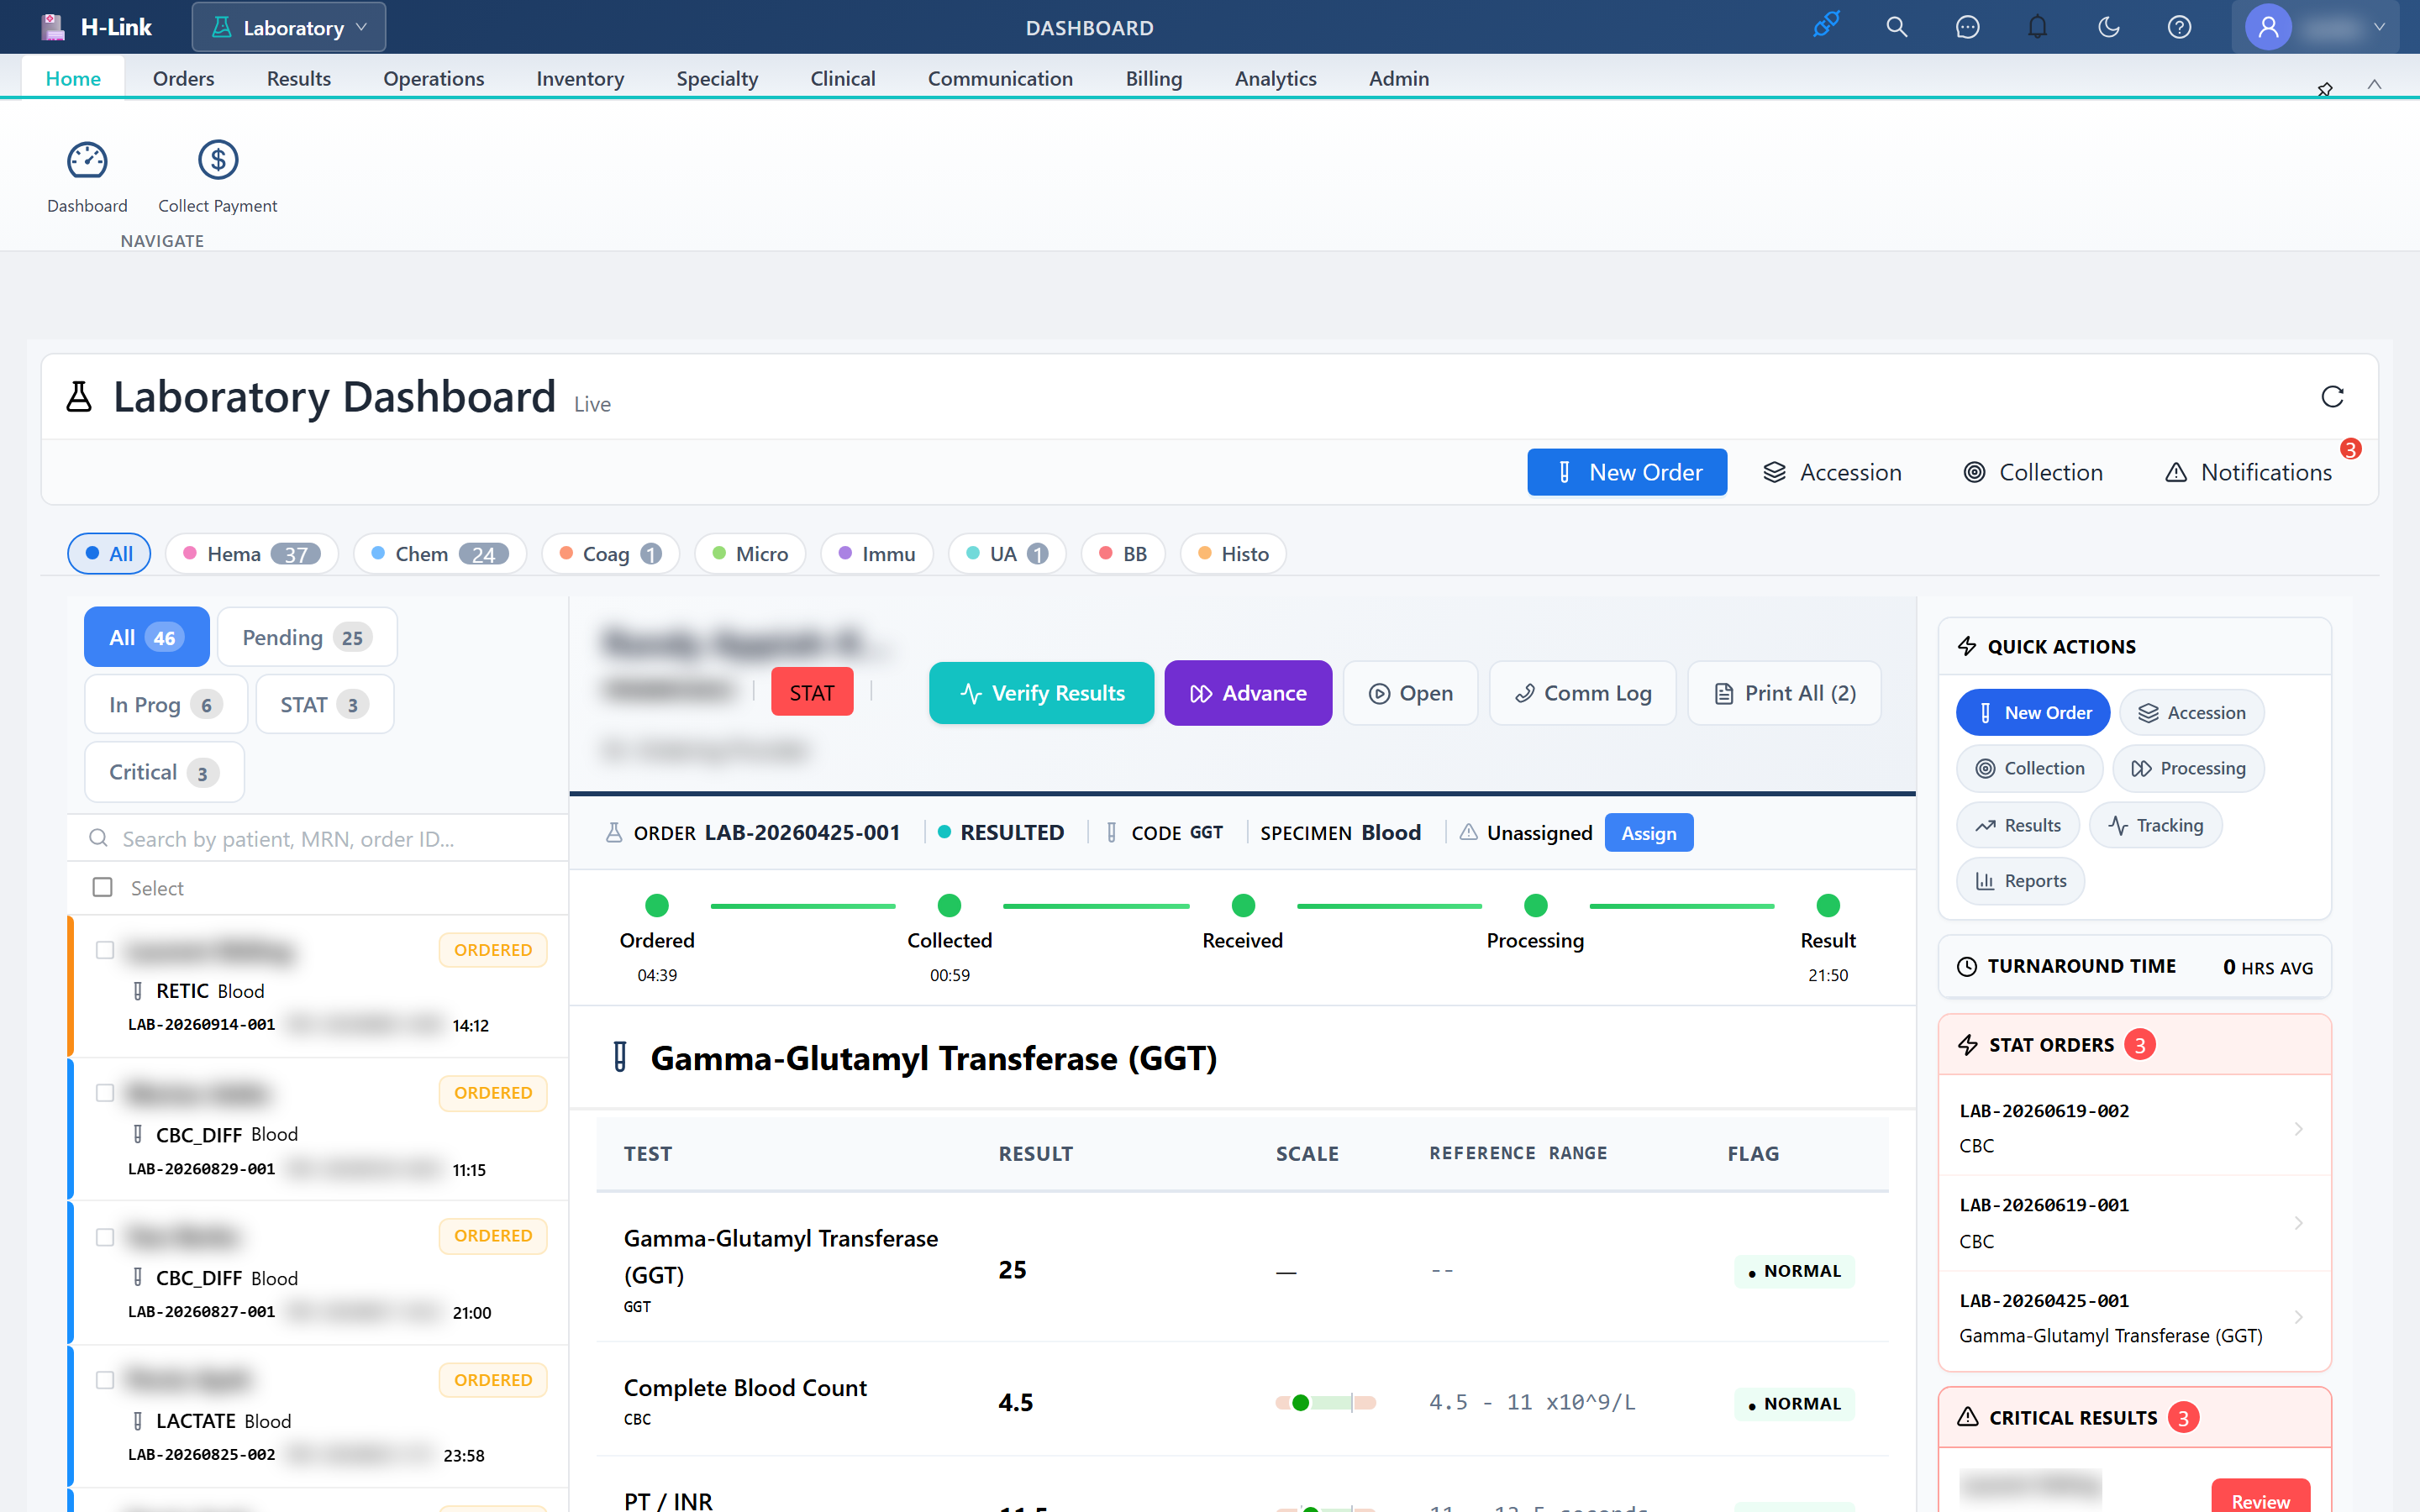This screenshot has height=1512, width=2420.
Task: Open the help question mark icon
Action: (2179, 27)
